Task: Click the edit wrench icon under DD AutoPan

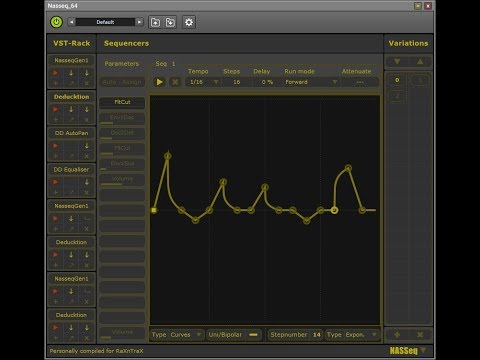Action: (x=71, y=156)
